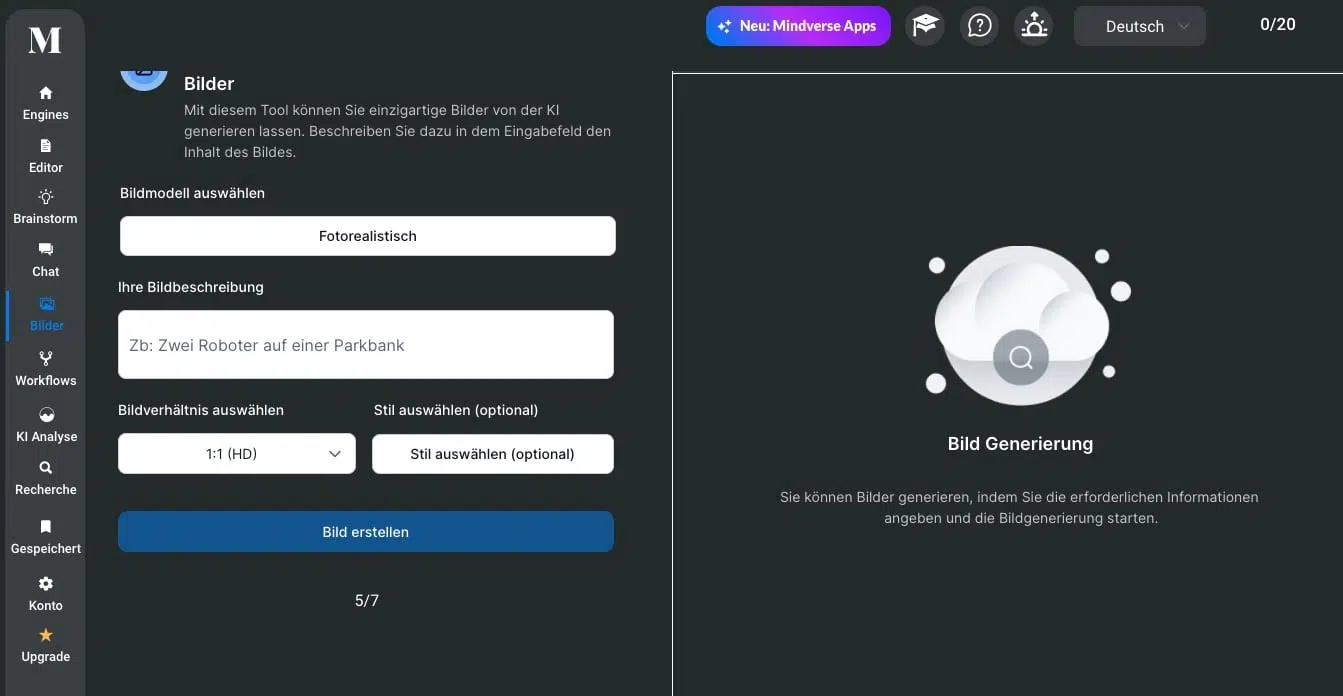Open the Editor document icon
This screenshot has width=1343, height=696.
(x=45, y=146)
